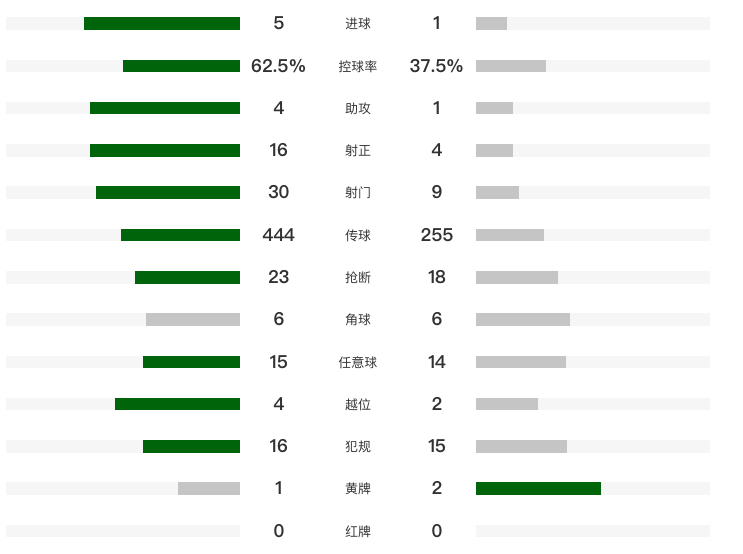The height and width of the screenshot is (554, 743).
Task: Click the 助攻 stat label
Action: coord(357,108)
